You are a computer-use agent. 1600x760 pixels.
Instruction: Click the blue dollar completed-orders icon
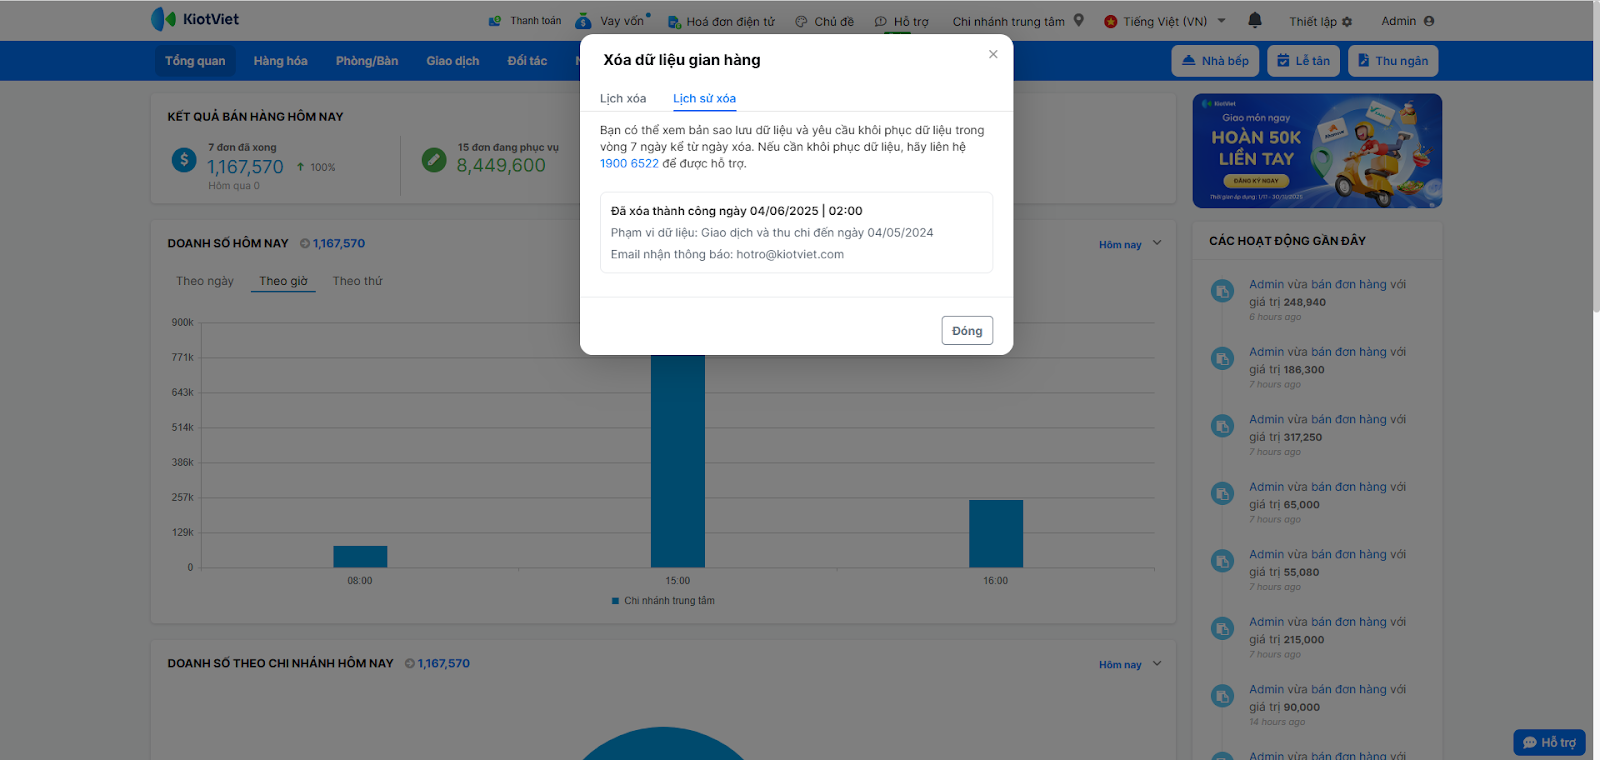pos(184,160)
